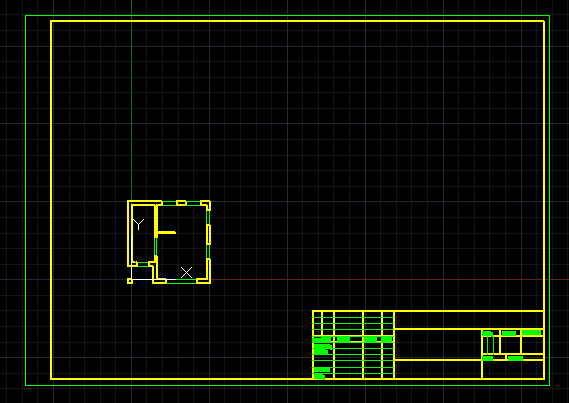Click the Y axis label of the UCS icon

(x=138, y=224)
